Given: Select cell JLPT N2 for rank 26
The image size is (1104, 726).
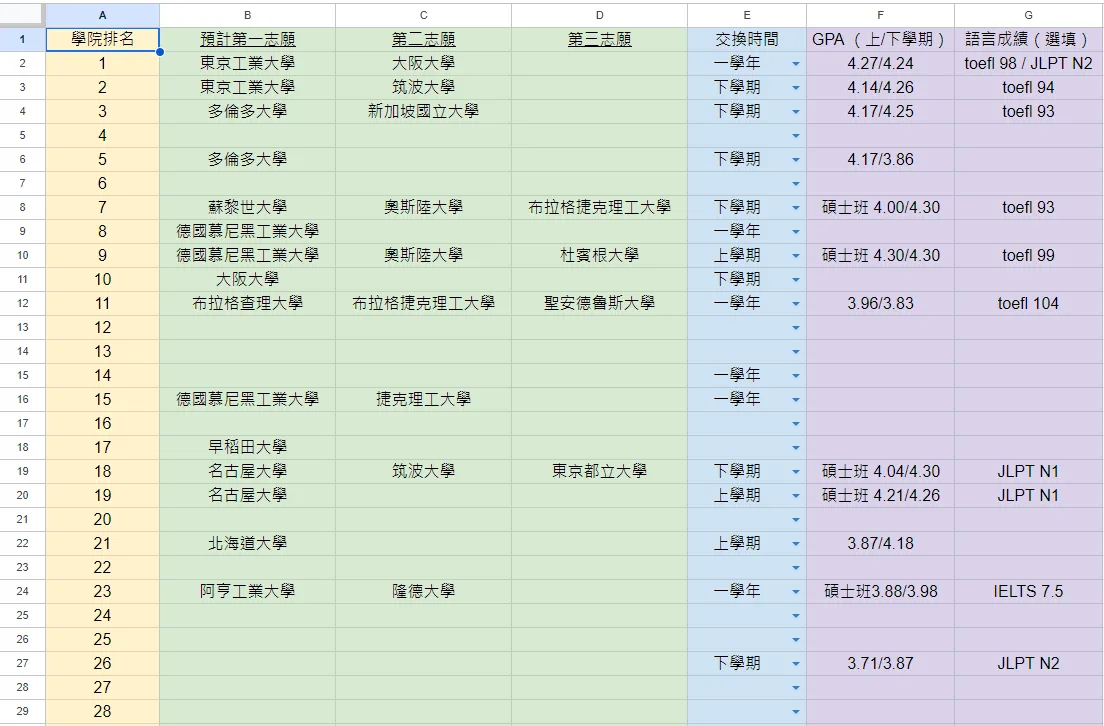Looking at the screenshot, I should tap(1029, 663).
